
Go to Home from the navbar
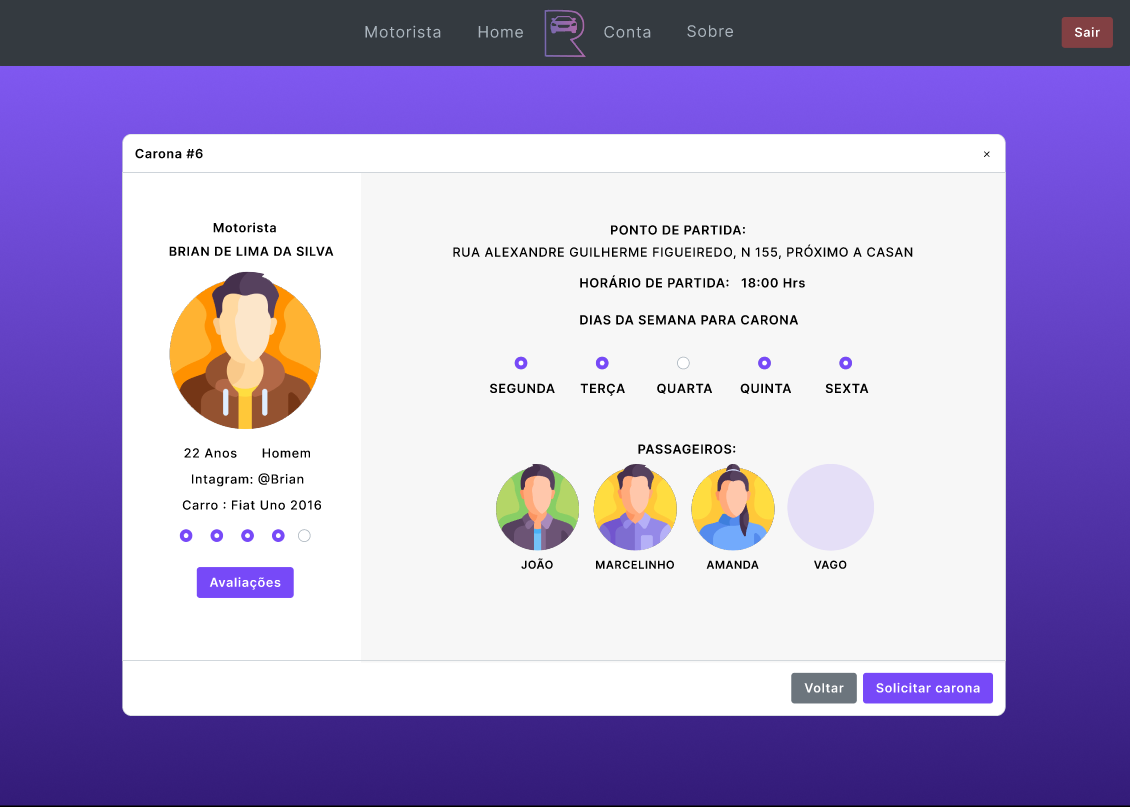(x=500, y=32)
